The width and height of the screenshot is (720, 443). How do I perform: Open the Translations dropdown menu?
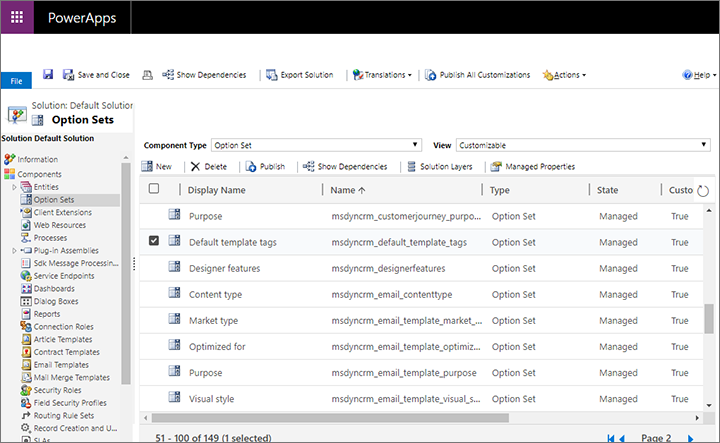382,75
